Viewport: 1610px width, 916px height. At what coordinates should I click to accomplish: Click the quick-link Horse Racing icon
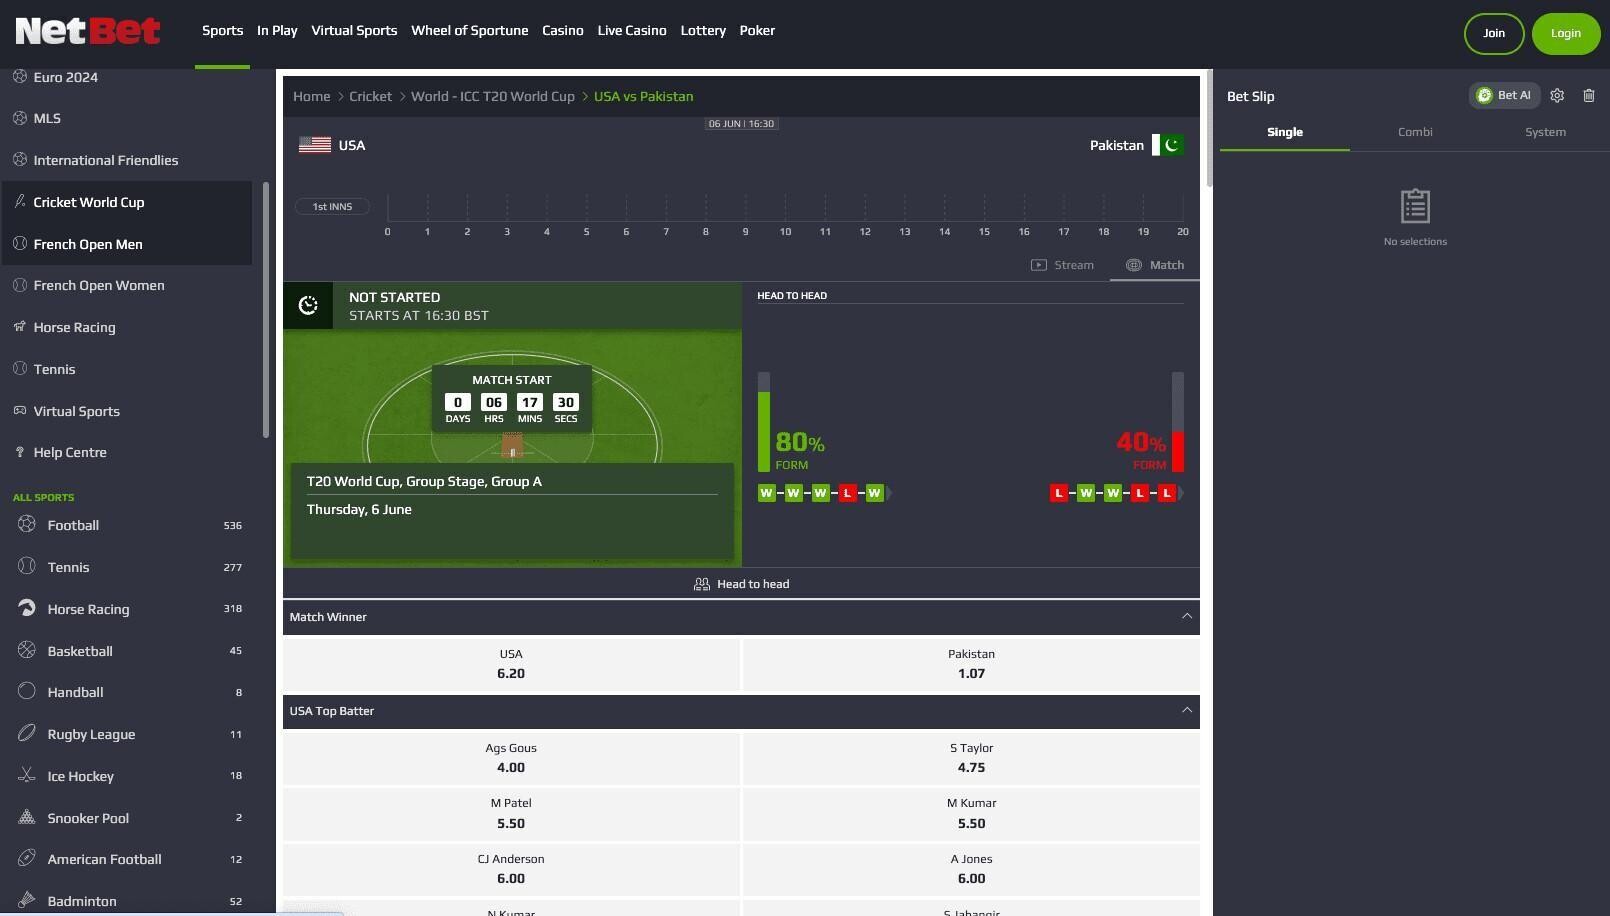[x=19, y=327]
